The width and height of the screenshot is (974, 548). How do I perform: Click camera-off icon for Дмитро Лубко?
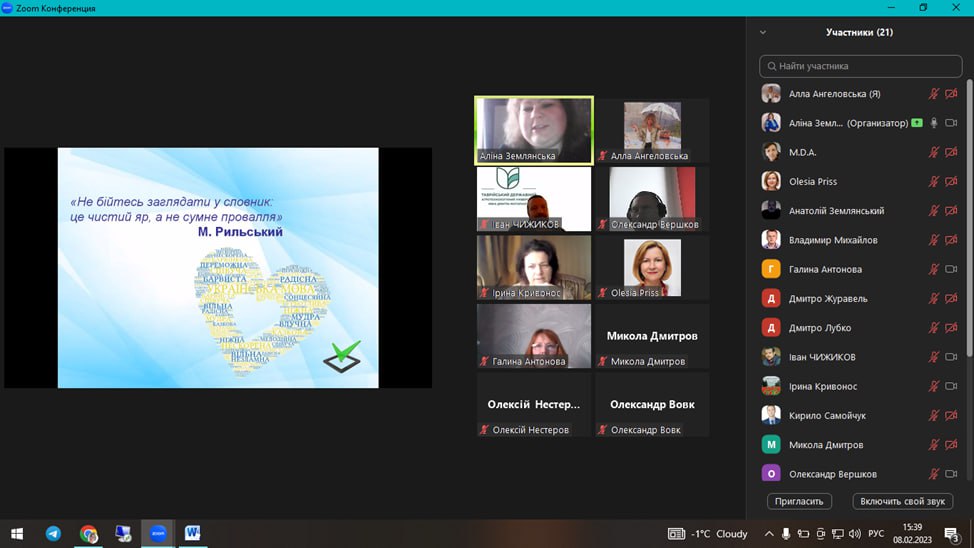tap(951, 327)
